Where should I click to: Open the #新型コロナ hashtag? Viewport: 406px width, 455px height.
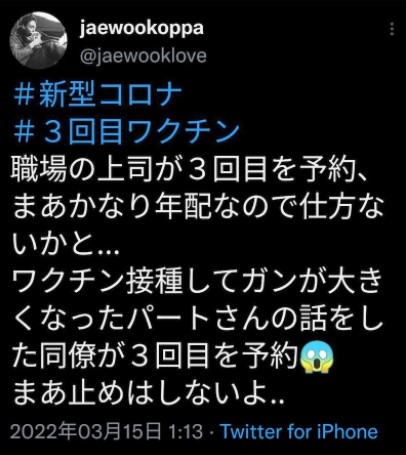coord(98,95)
